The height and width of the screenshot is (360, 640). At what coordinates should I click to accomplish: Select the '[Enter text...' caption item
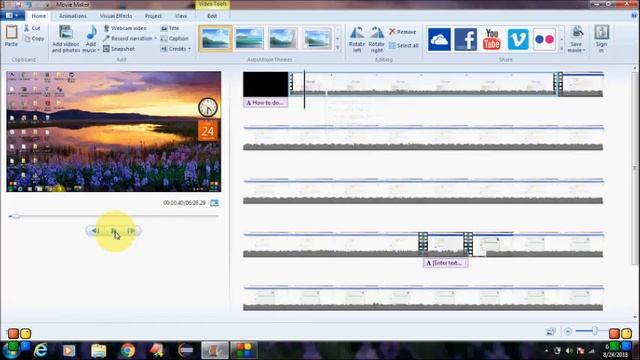click(445, 263)
